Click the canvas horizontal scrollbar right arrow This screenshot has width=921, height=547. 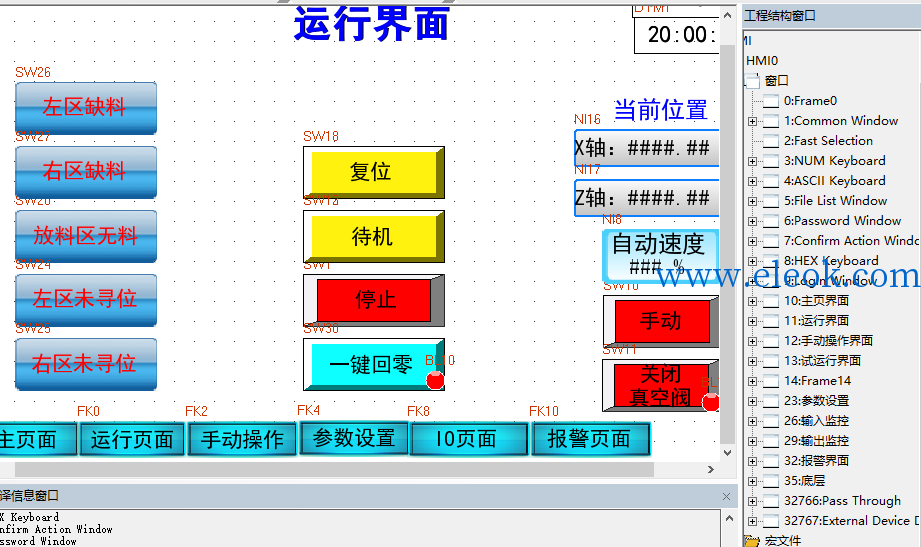[x=711, y=469]
